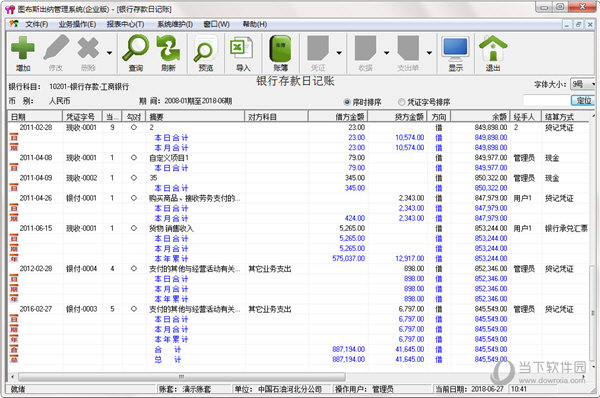Open the 文件(F) menu
This screenshot has width=600, height=398.
[37, 24]
